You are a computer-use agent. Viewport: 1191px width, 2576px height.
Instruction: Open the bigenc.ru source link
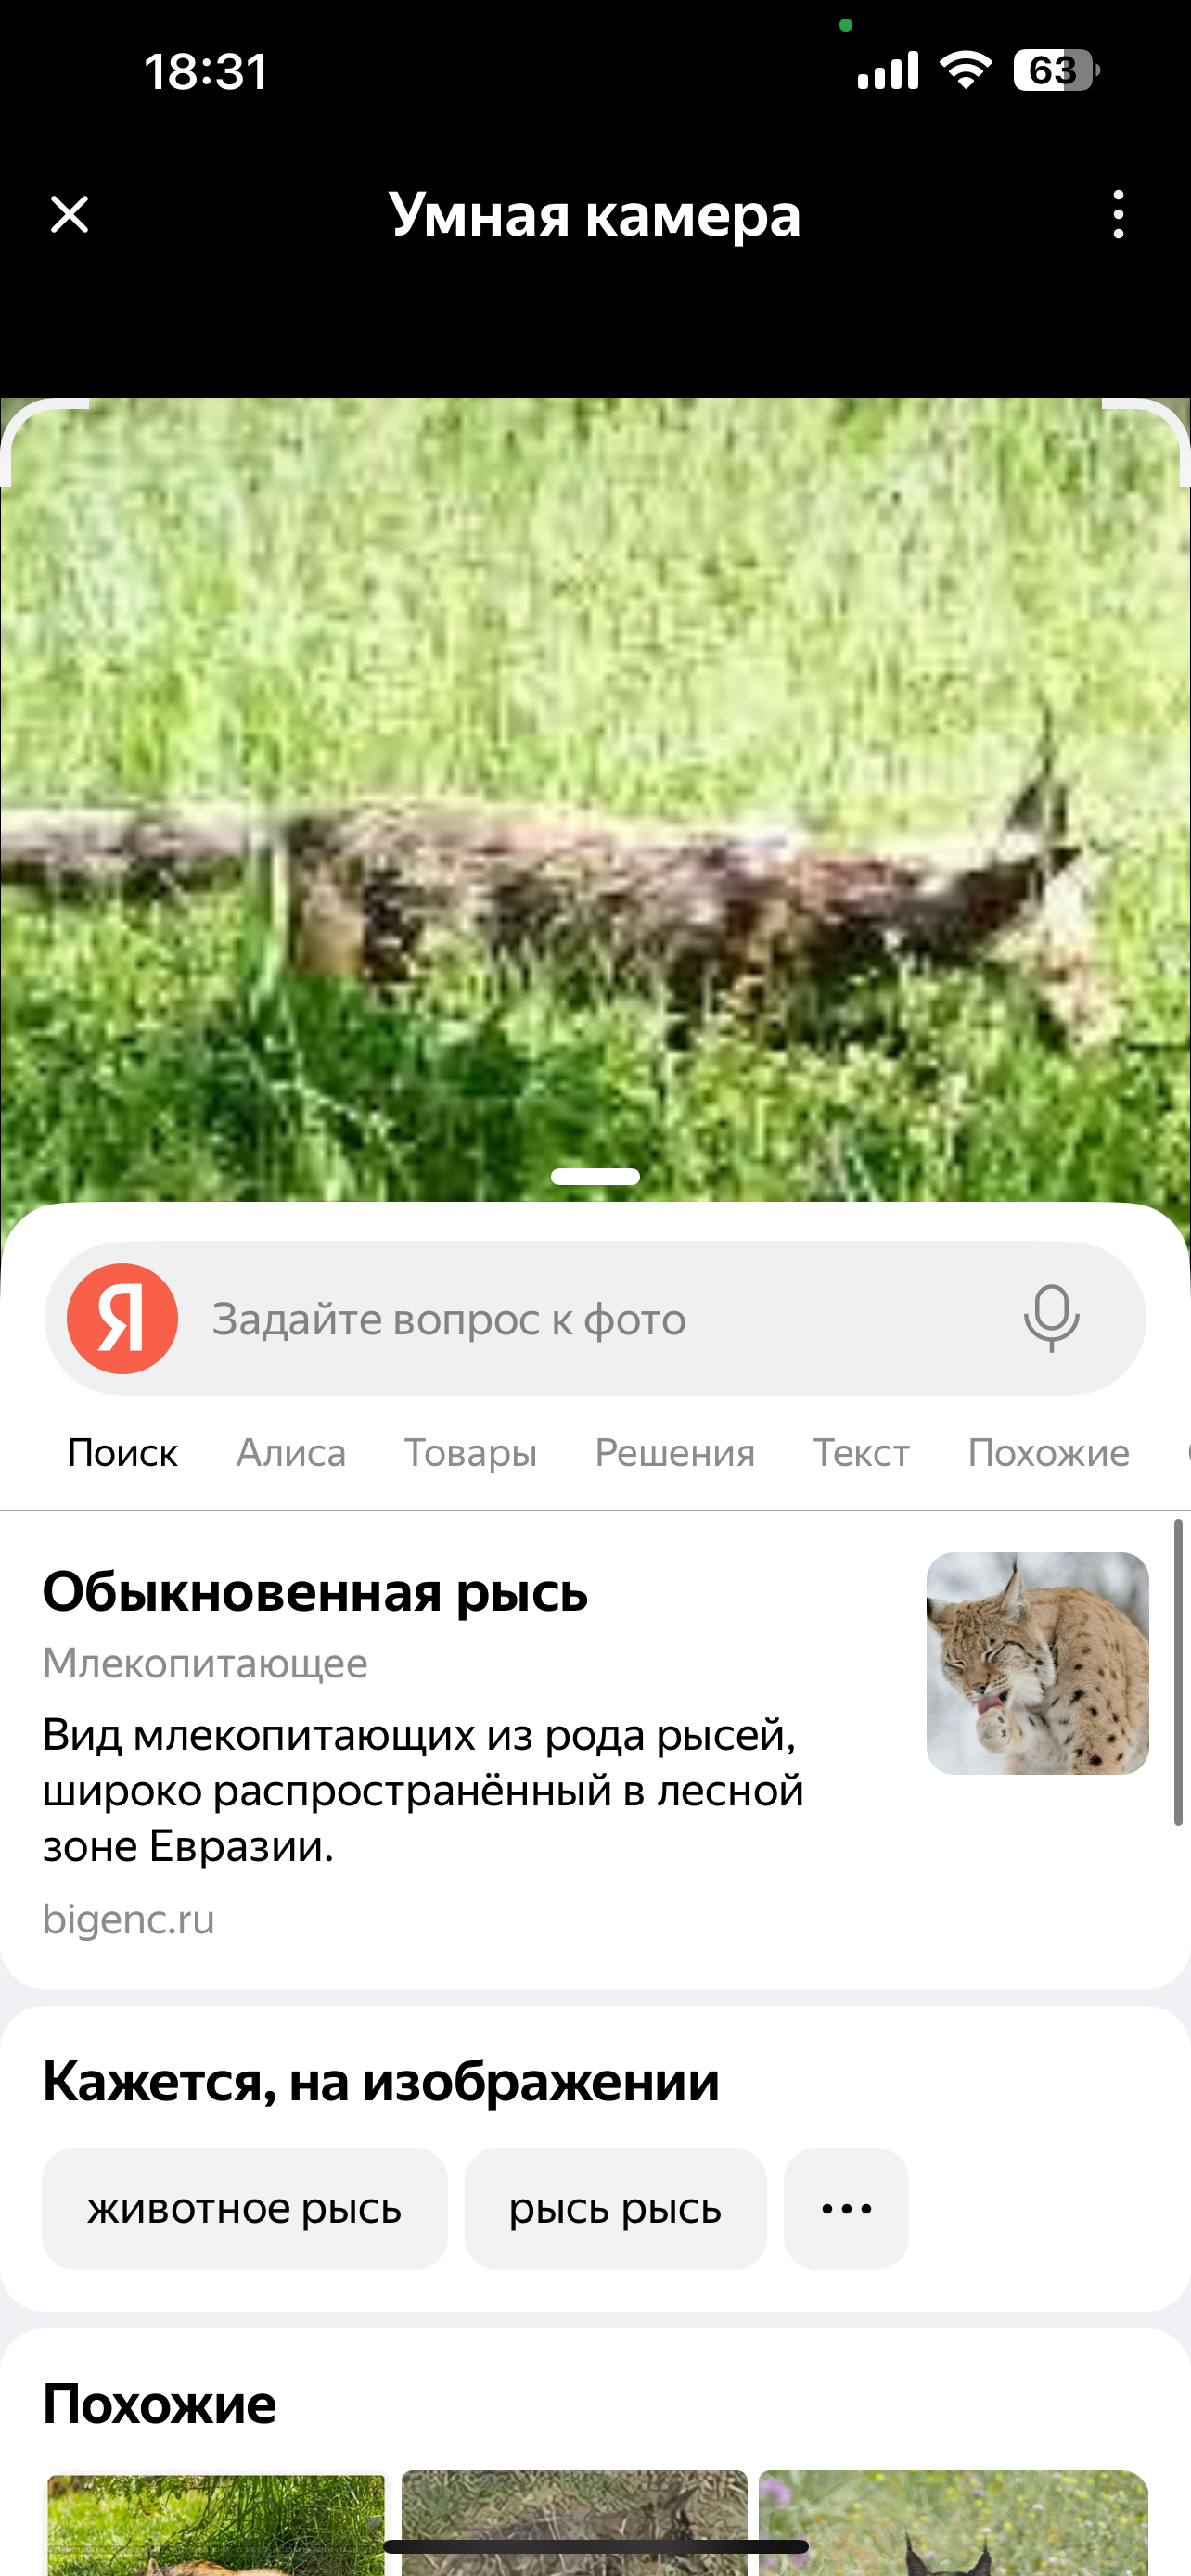[128, 1919]
